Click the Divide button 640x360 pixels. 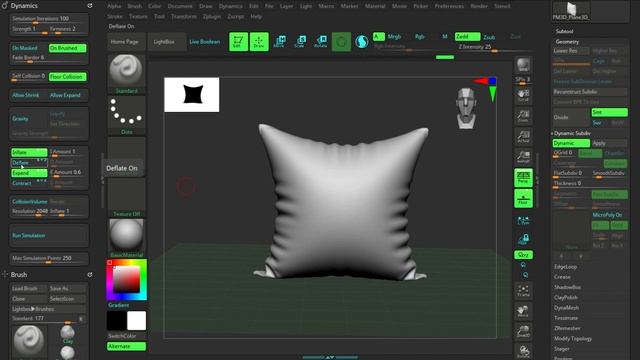pyautogui.click(x=571, y=117)
